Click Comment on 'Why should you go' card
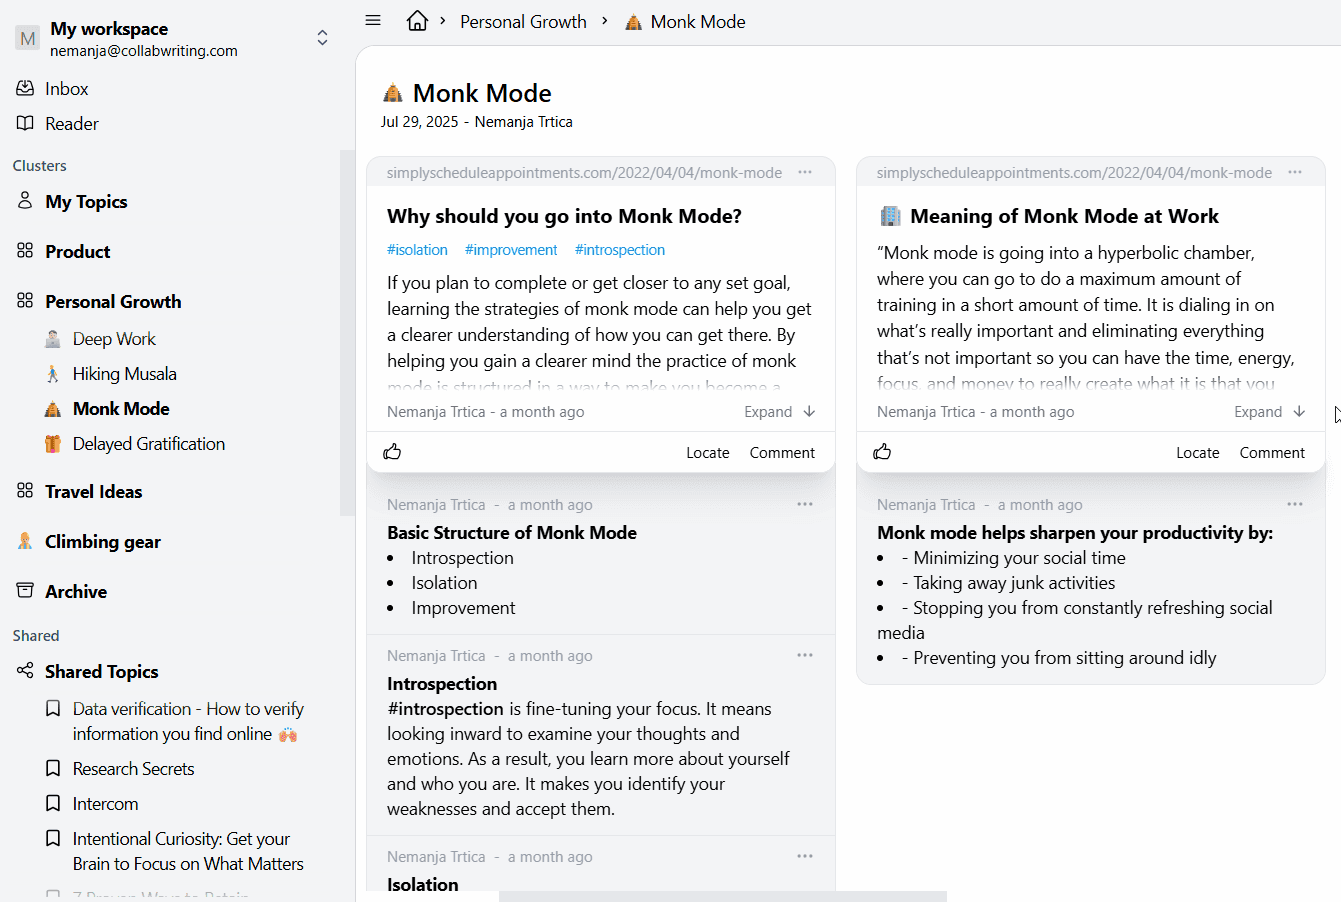The width and height of the screenshot is (1341, 902). click(x=782, y=453)
